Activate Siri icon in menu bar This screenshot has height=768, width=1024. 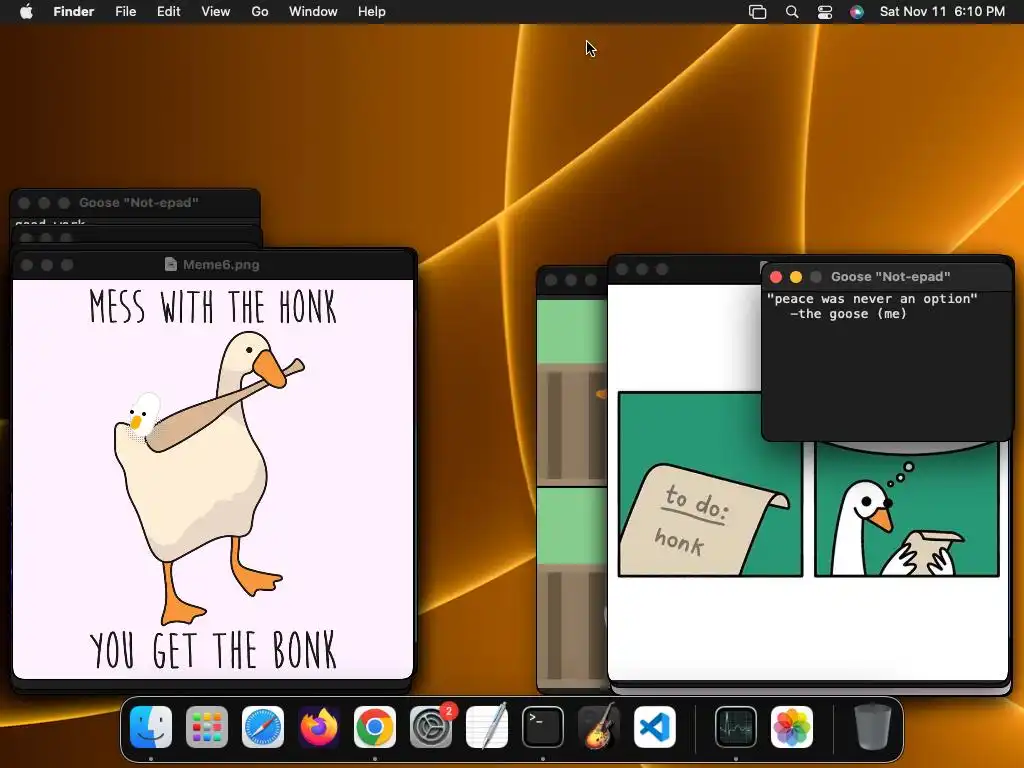click(x=857, y=12)
